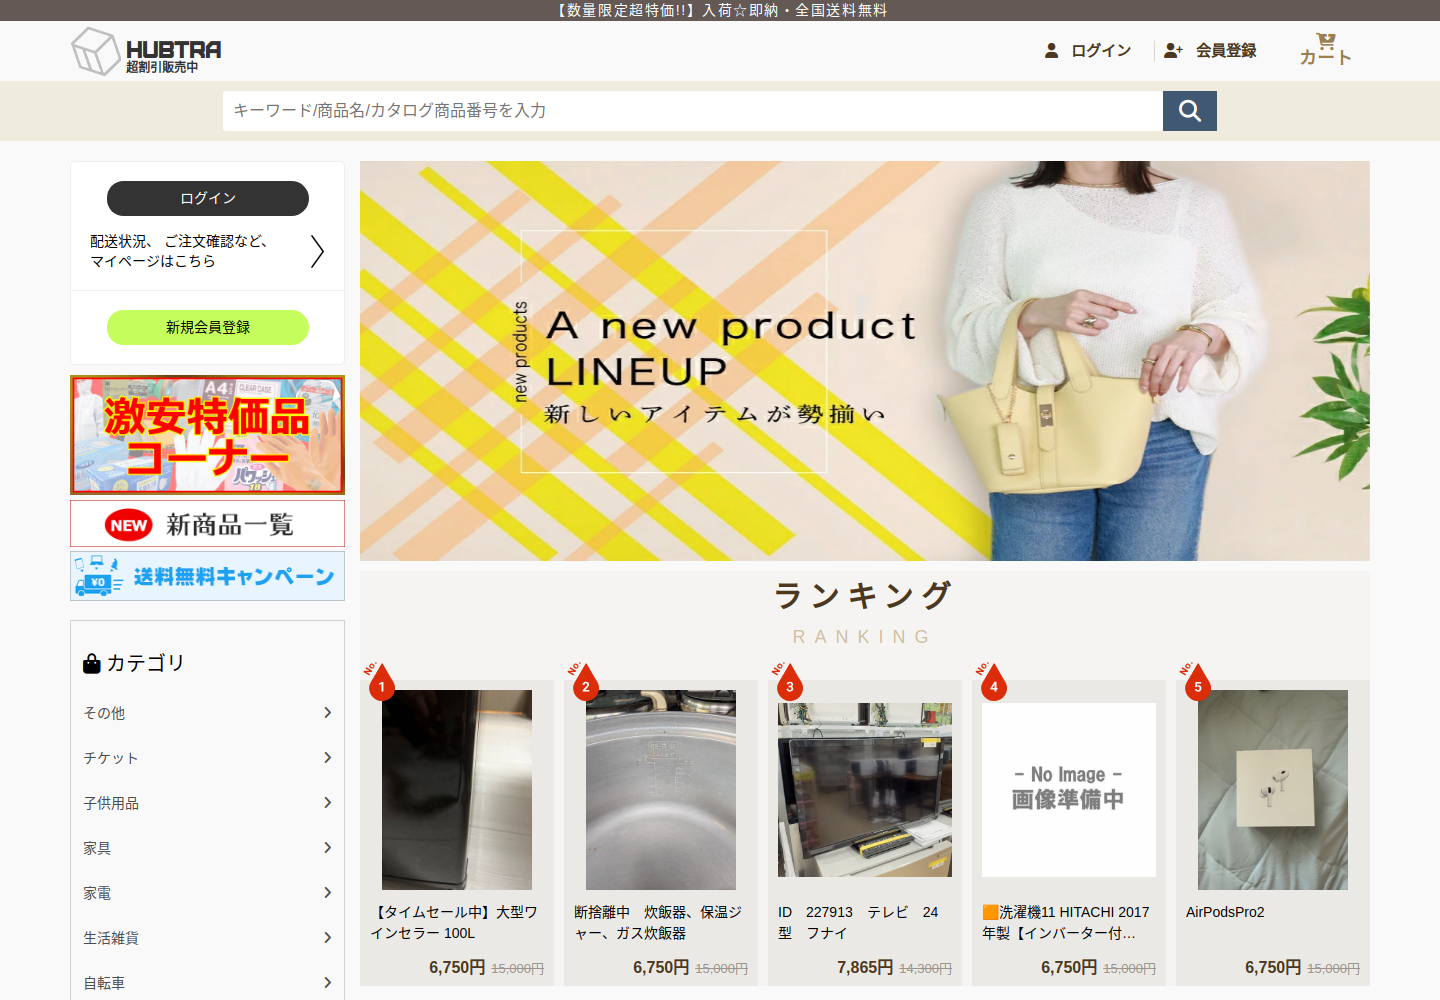Viewport: 1440px width, 1000px height.
Task: Click the 7,865円 price
Action: pos(865,967)
